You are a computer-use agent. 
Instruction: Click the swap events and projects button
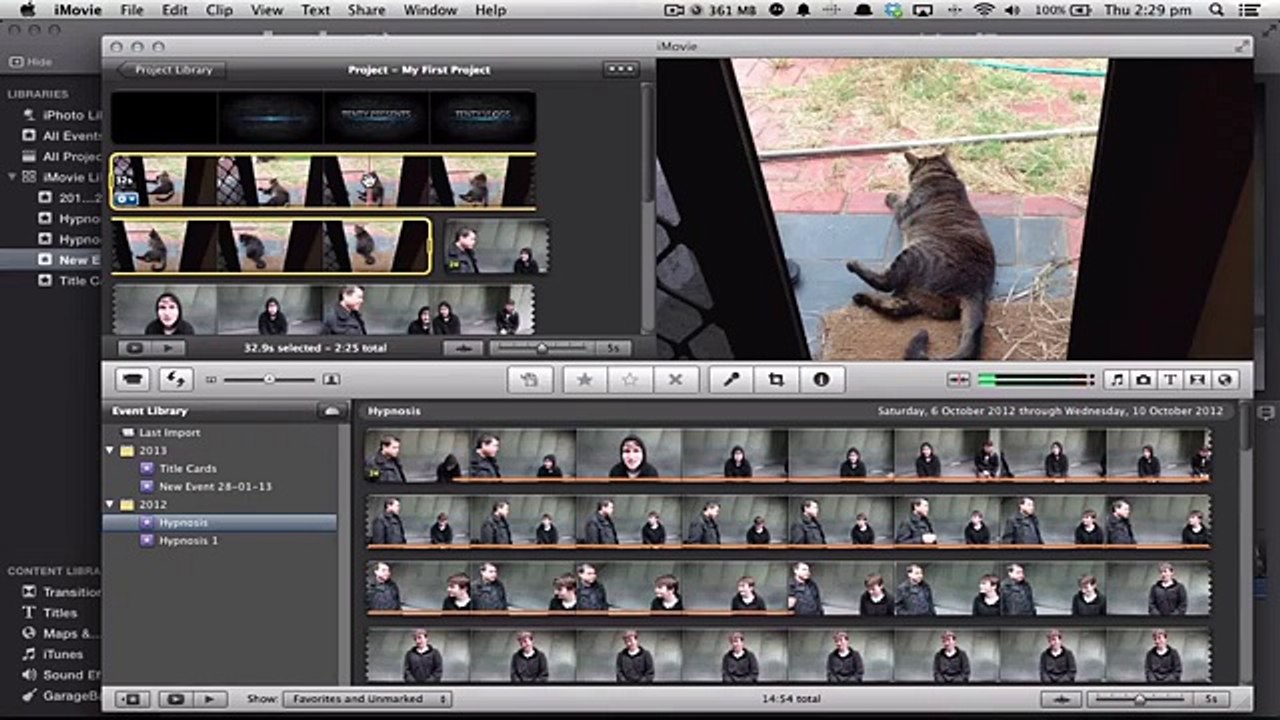[x=176, y=380]
